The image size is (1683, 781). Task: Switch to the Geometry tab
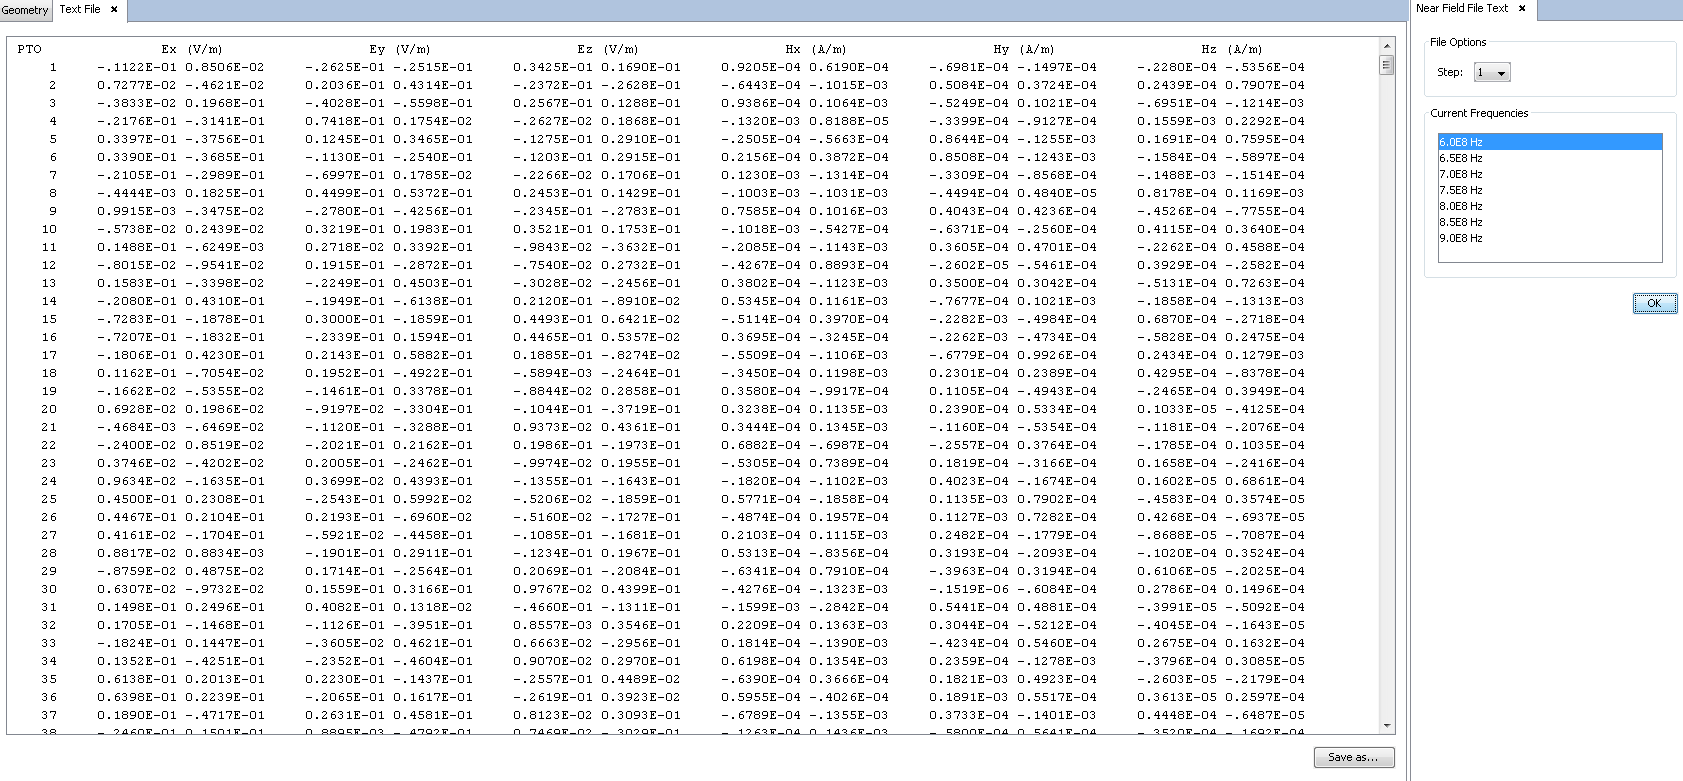click(x=25, y=10)
